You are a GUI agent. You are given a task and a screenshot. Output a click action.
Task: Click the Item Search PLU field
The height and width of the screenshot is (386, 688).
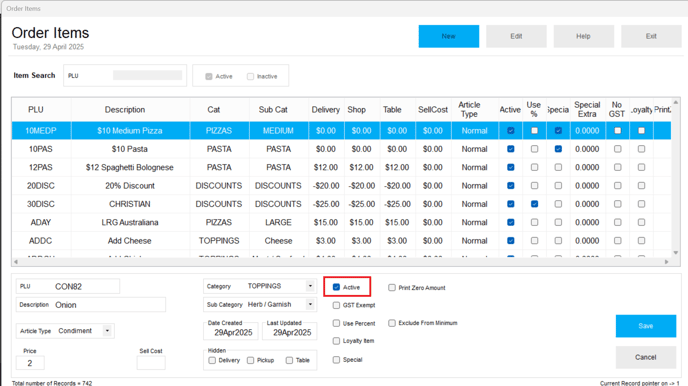(147, 75)
